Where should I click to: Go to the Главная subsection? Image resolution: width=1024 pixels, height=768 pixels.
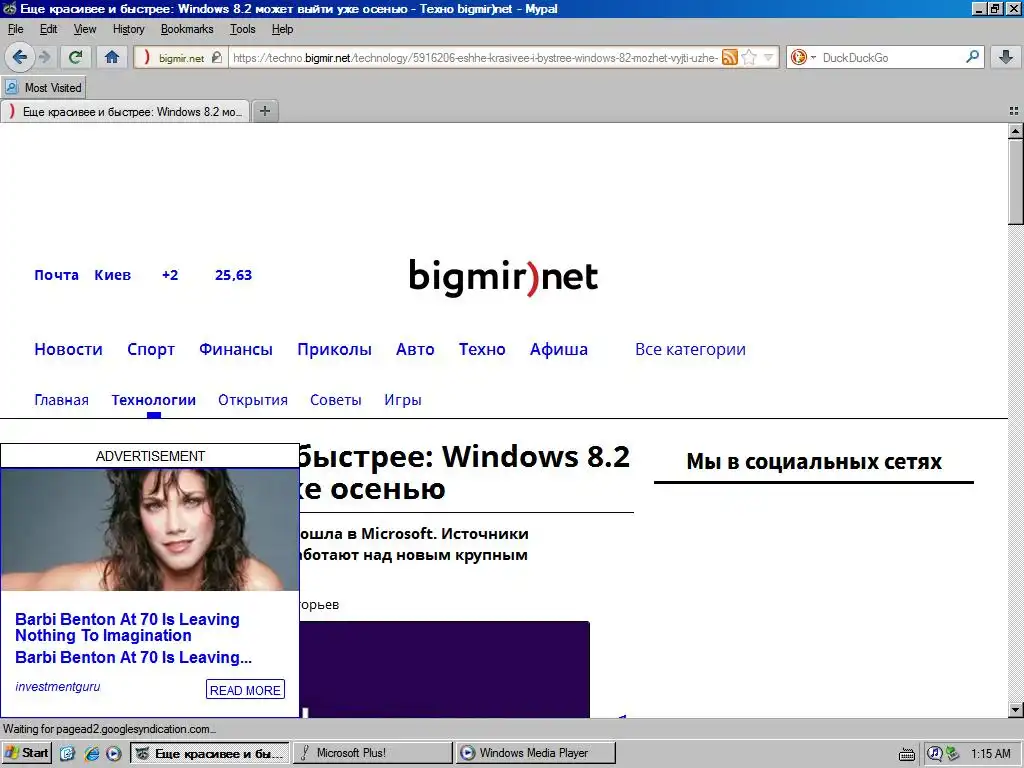click(61, 400)
